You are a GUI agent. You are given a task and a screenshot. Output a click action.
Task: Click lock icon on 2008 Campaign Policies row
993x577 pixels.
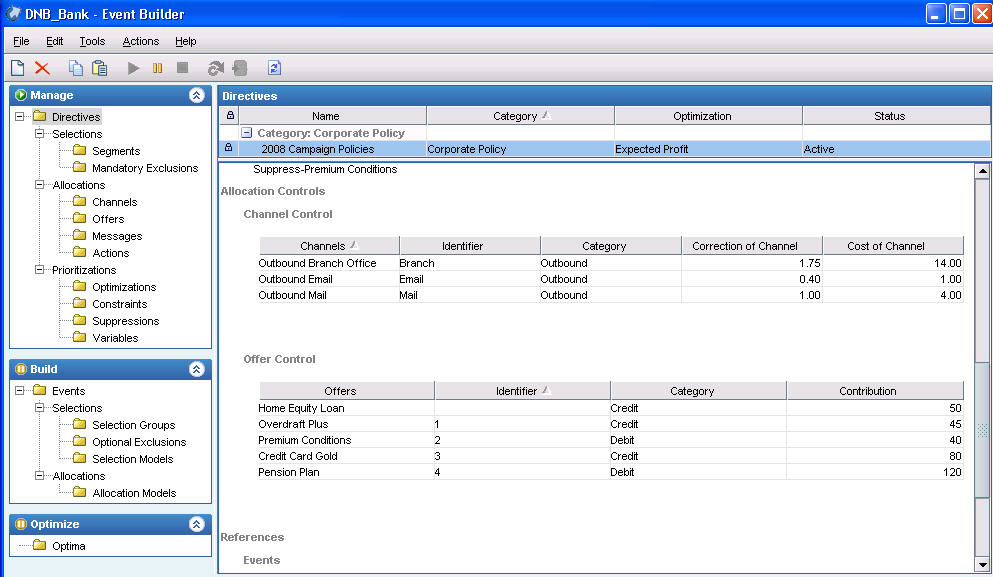coord(229,148)
